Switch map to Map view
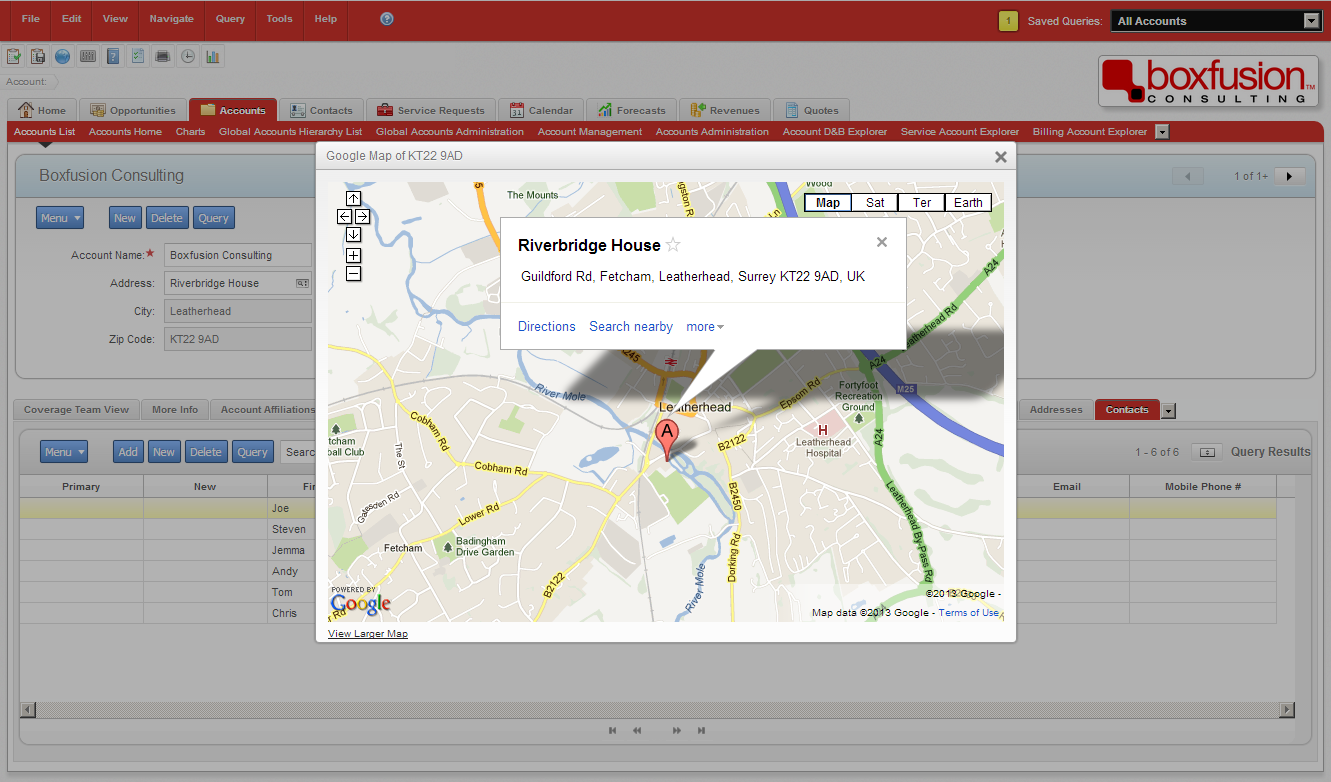This screenshot has height=782, width=1331. tap(828, 203)
